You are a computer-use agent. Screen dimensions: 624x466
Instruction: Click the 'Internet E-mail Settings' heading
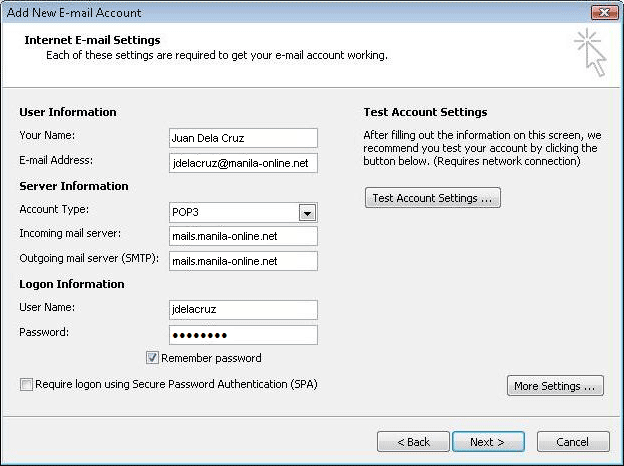92,40
